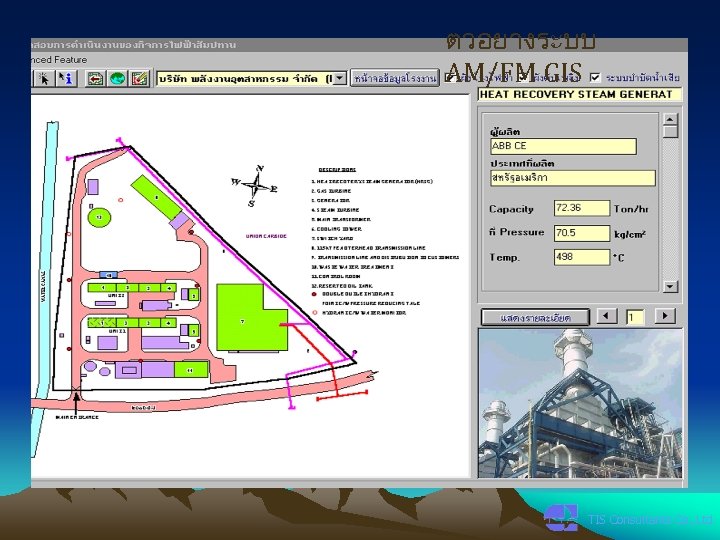Click the red hydrant legend symbol
Image resolution: width=720 pixels, height=540 pixels.
point(314,294)
